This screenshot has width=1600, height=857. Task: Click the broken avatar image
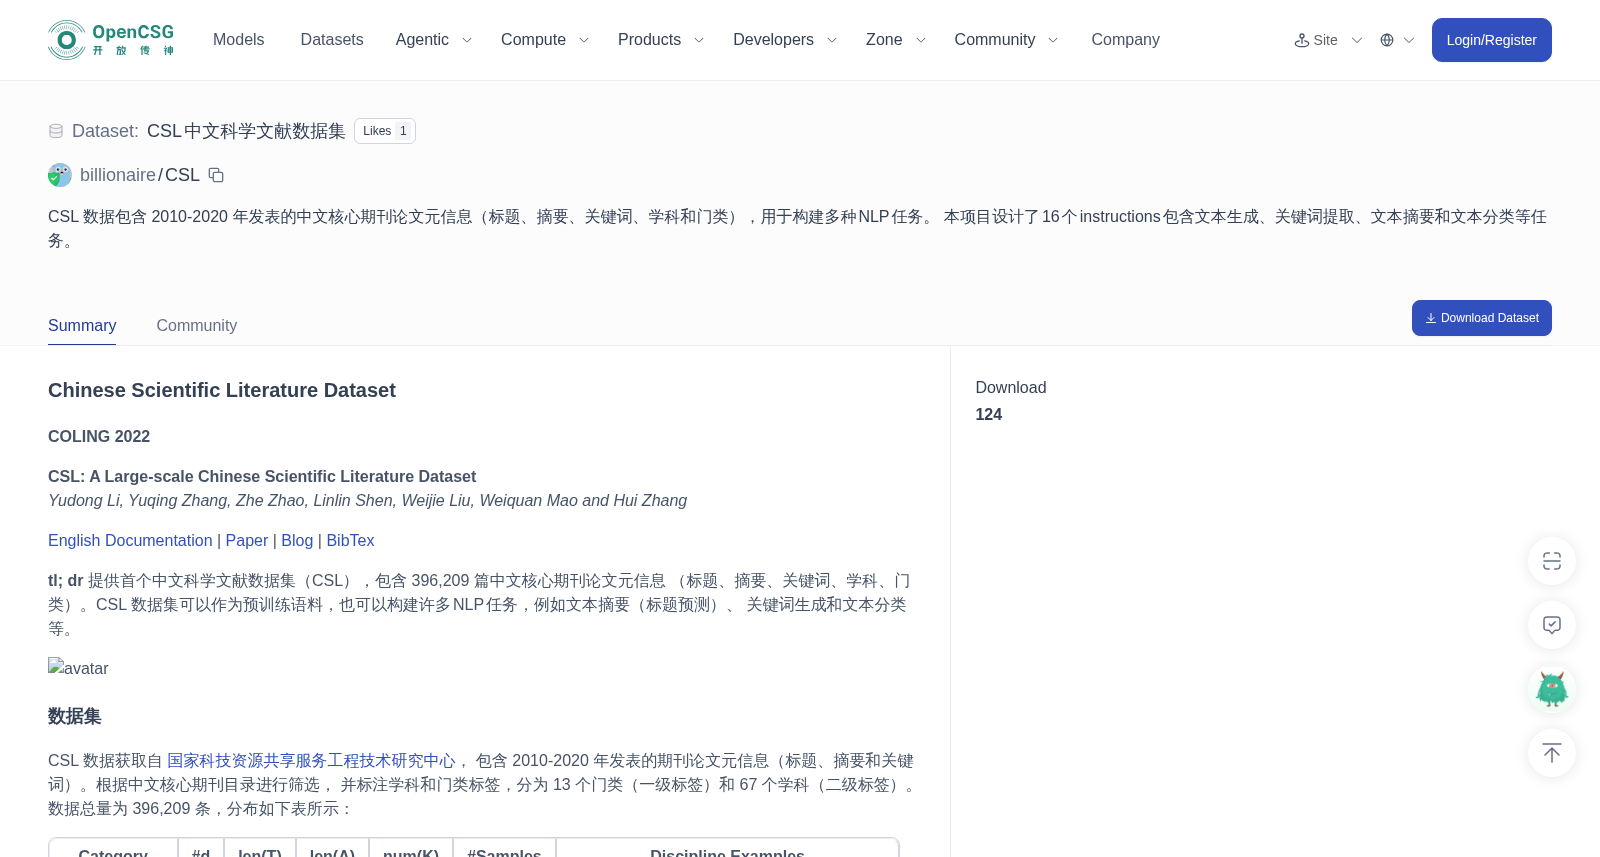(x=78, y=668)
